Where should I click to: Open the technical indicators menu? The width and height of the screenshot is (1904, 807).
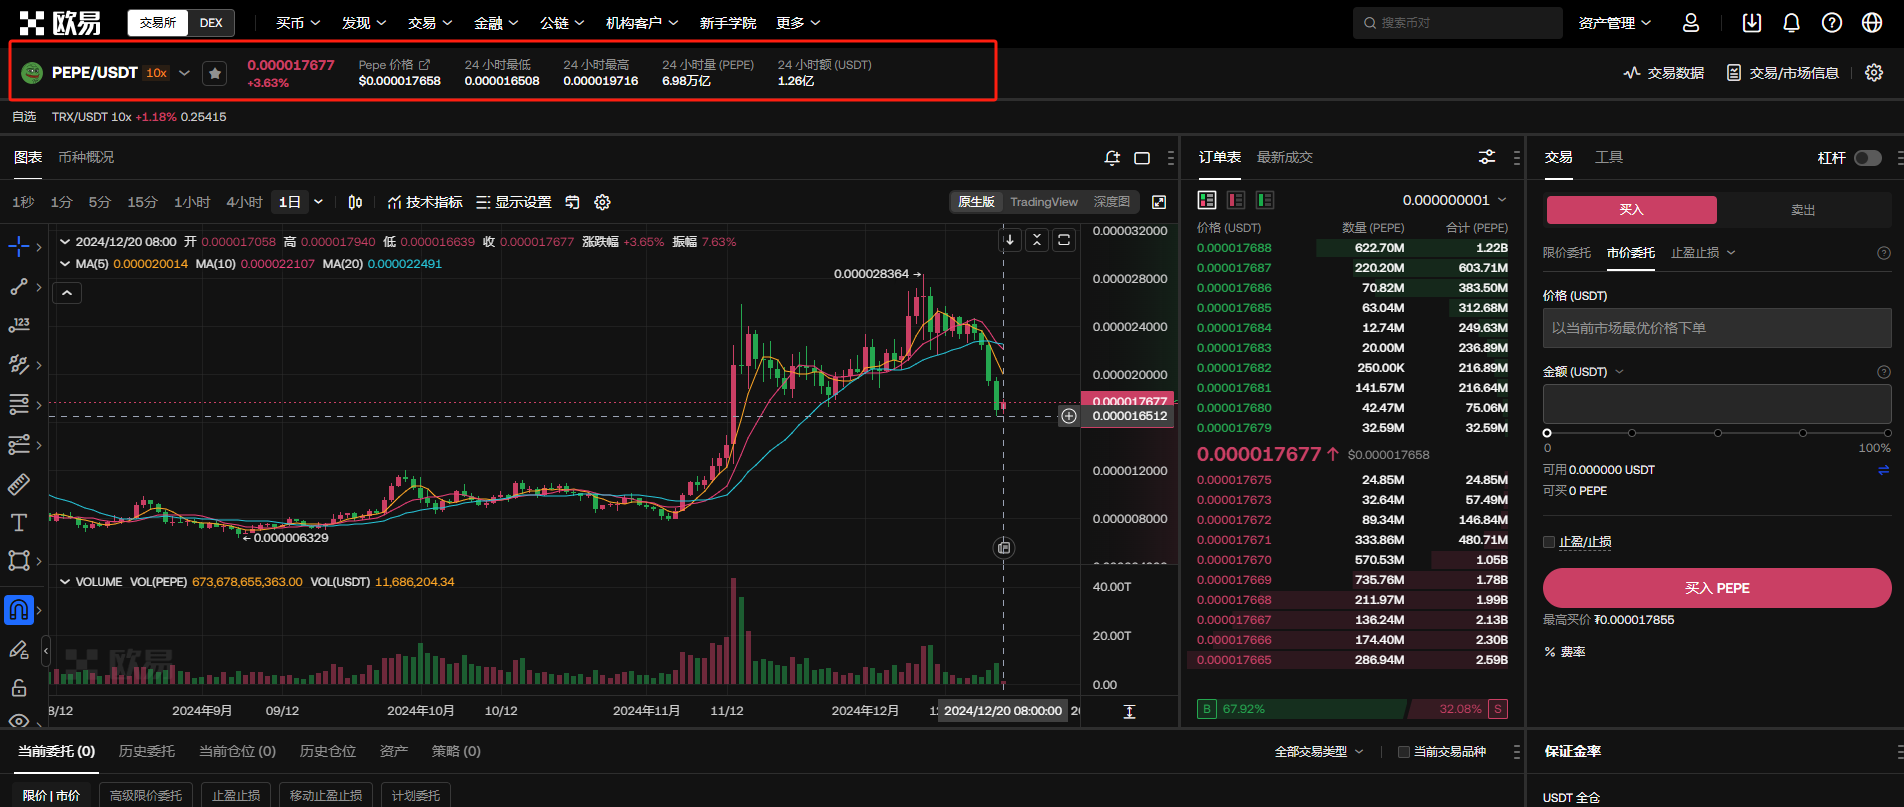point(425,202)
